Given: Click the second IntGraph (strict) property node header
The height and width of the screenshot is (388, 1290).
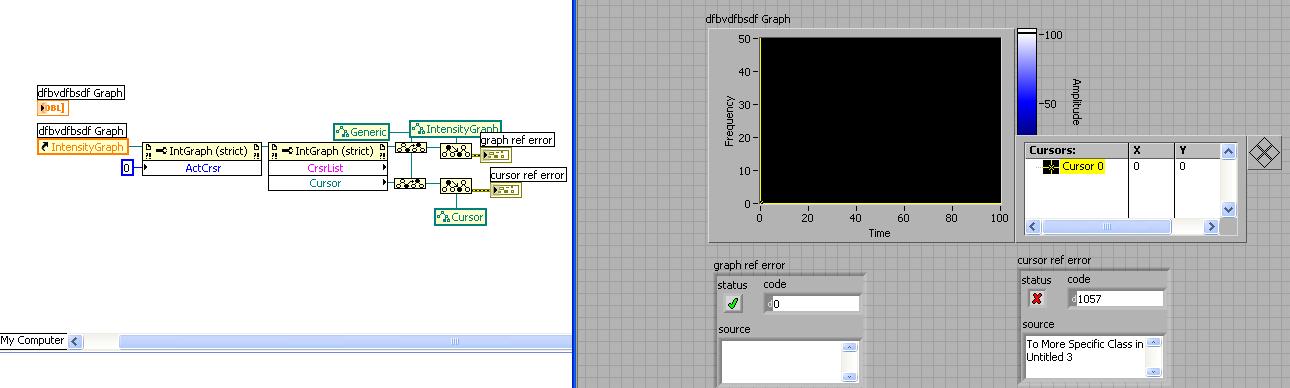Looking at the screenshot, I should pos(329,151).
